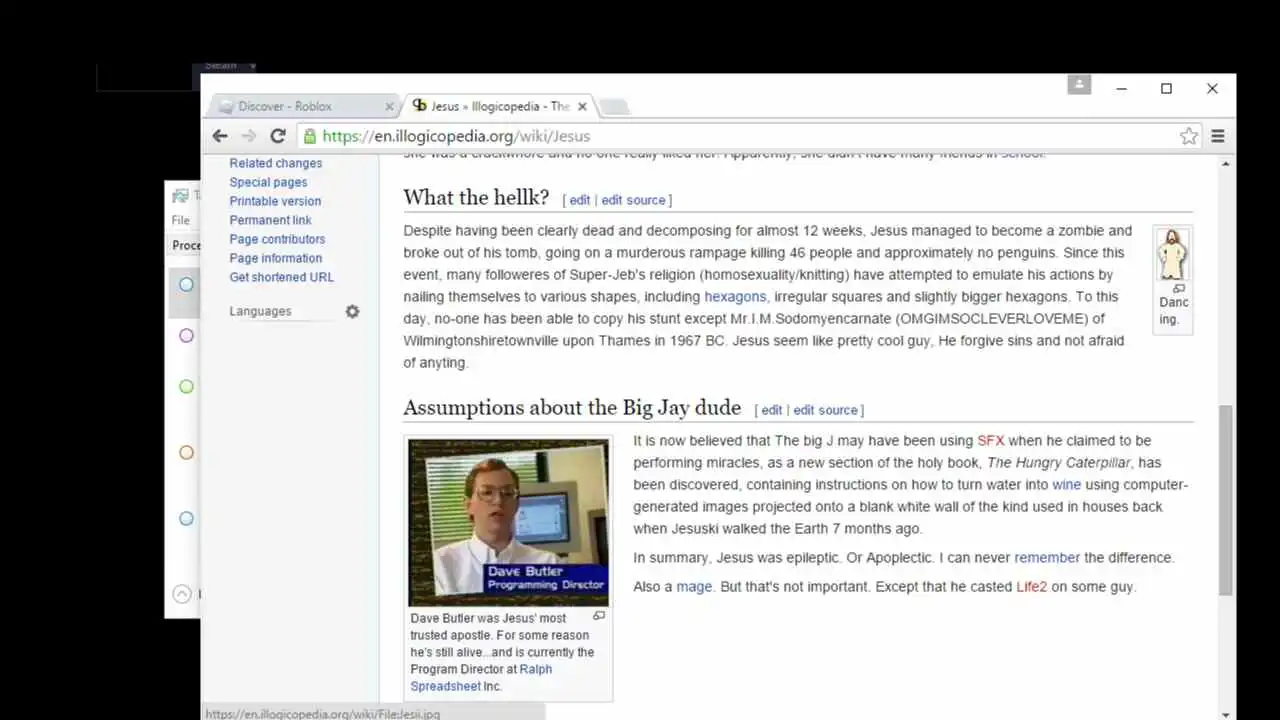Screen dimensions: 1280x720
Task: Open Ralph Spreadsheet link in caption
Action: 481,678
